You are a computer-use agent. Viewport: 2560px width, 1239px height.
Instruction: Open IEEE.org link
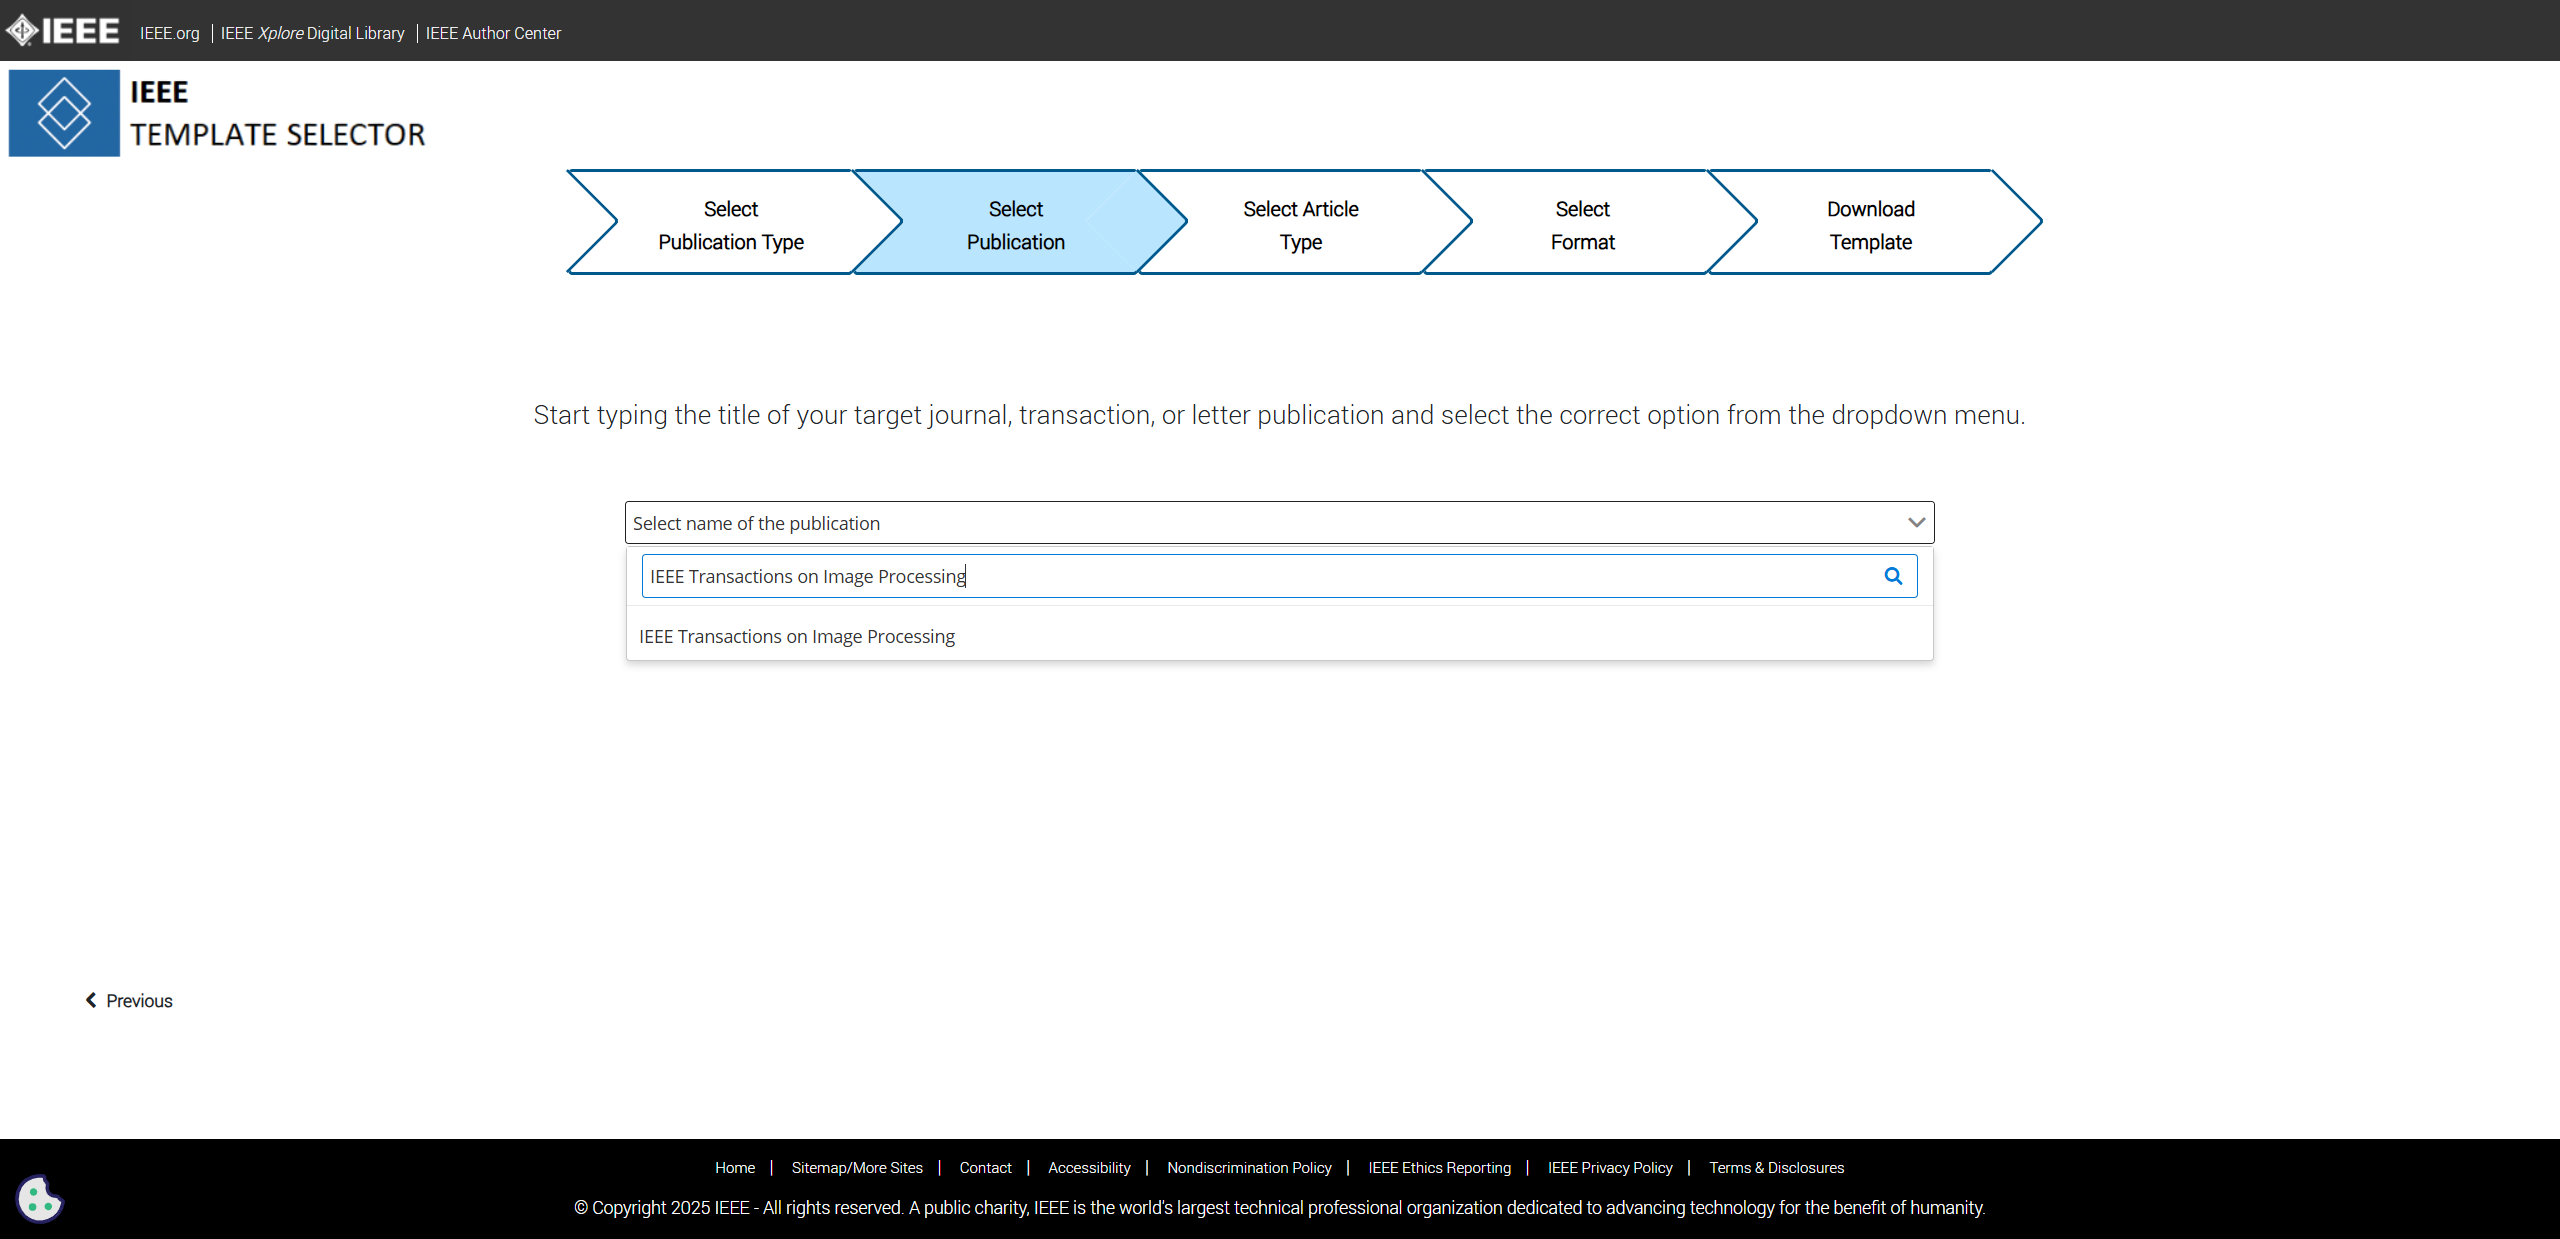click(x=170, y=33)
